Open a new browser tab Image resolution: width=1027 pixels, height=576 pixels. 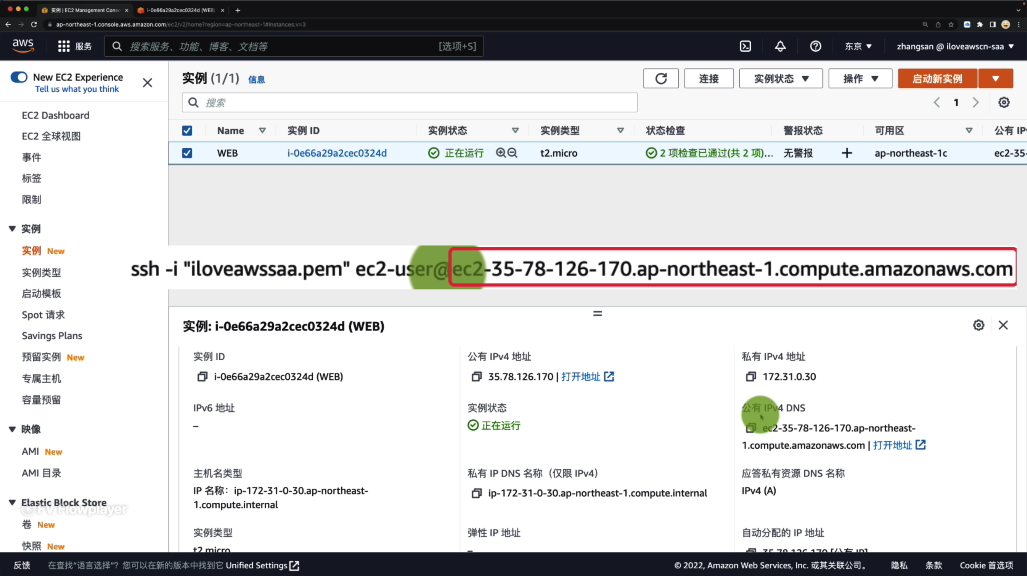coord(238,10)
